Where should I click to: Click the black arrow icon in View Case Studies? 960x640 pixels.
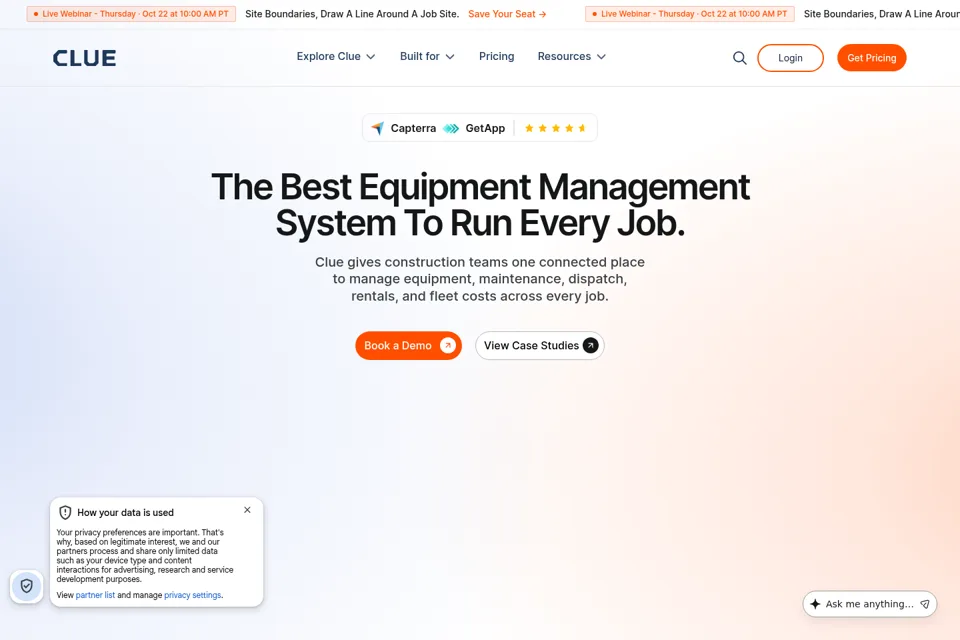590,345
